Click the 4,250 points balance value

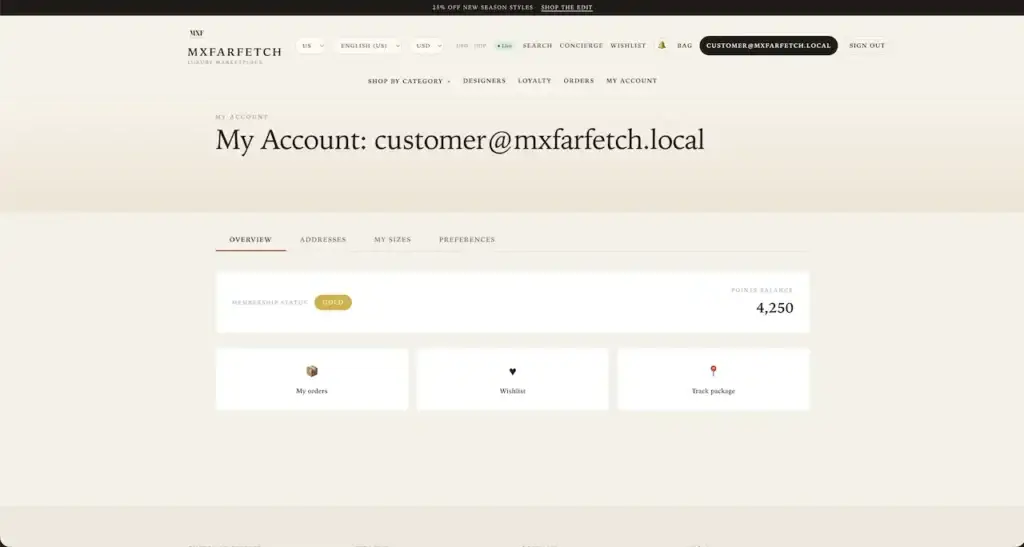(775, 308)
